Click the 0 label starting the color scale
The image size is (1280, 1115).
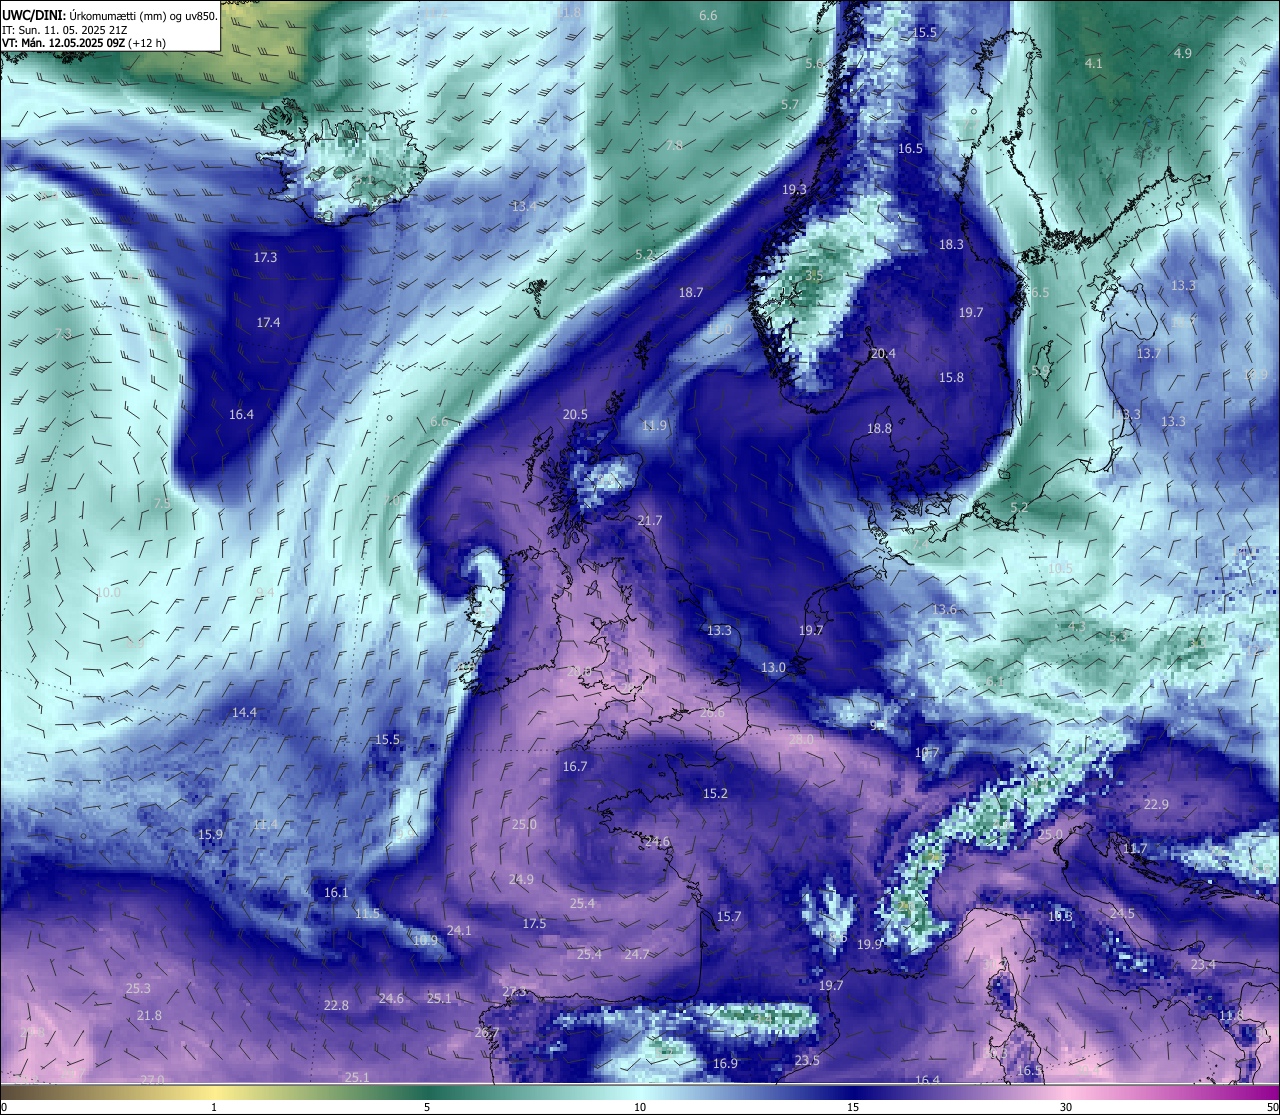(4, 1107)
